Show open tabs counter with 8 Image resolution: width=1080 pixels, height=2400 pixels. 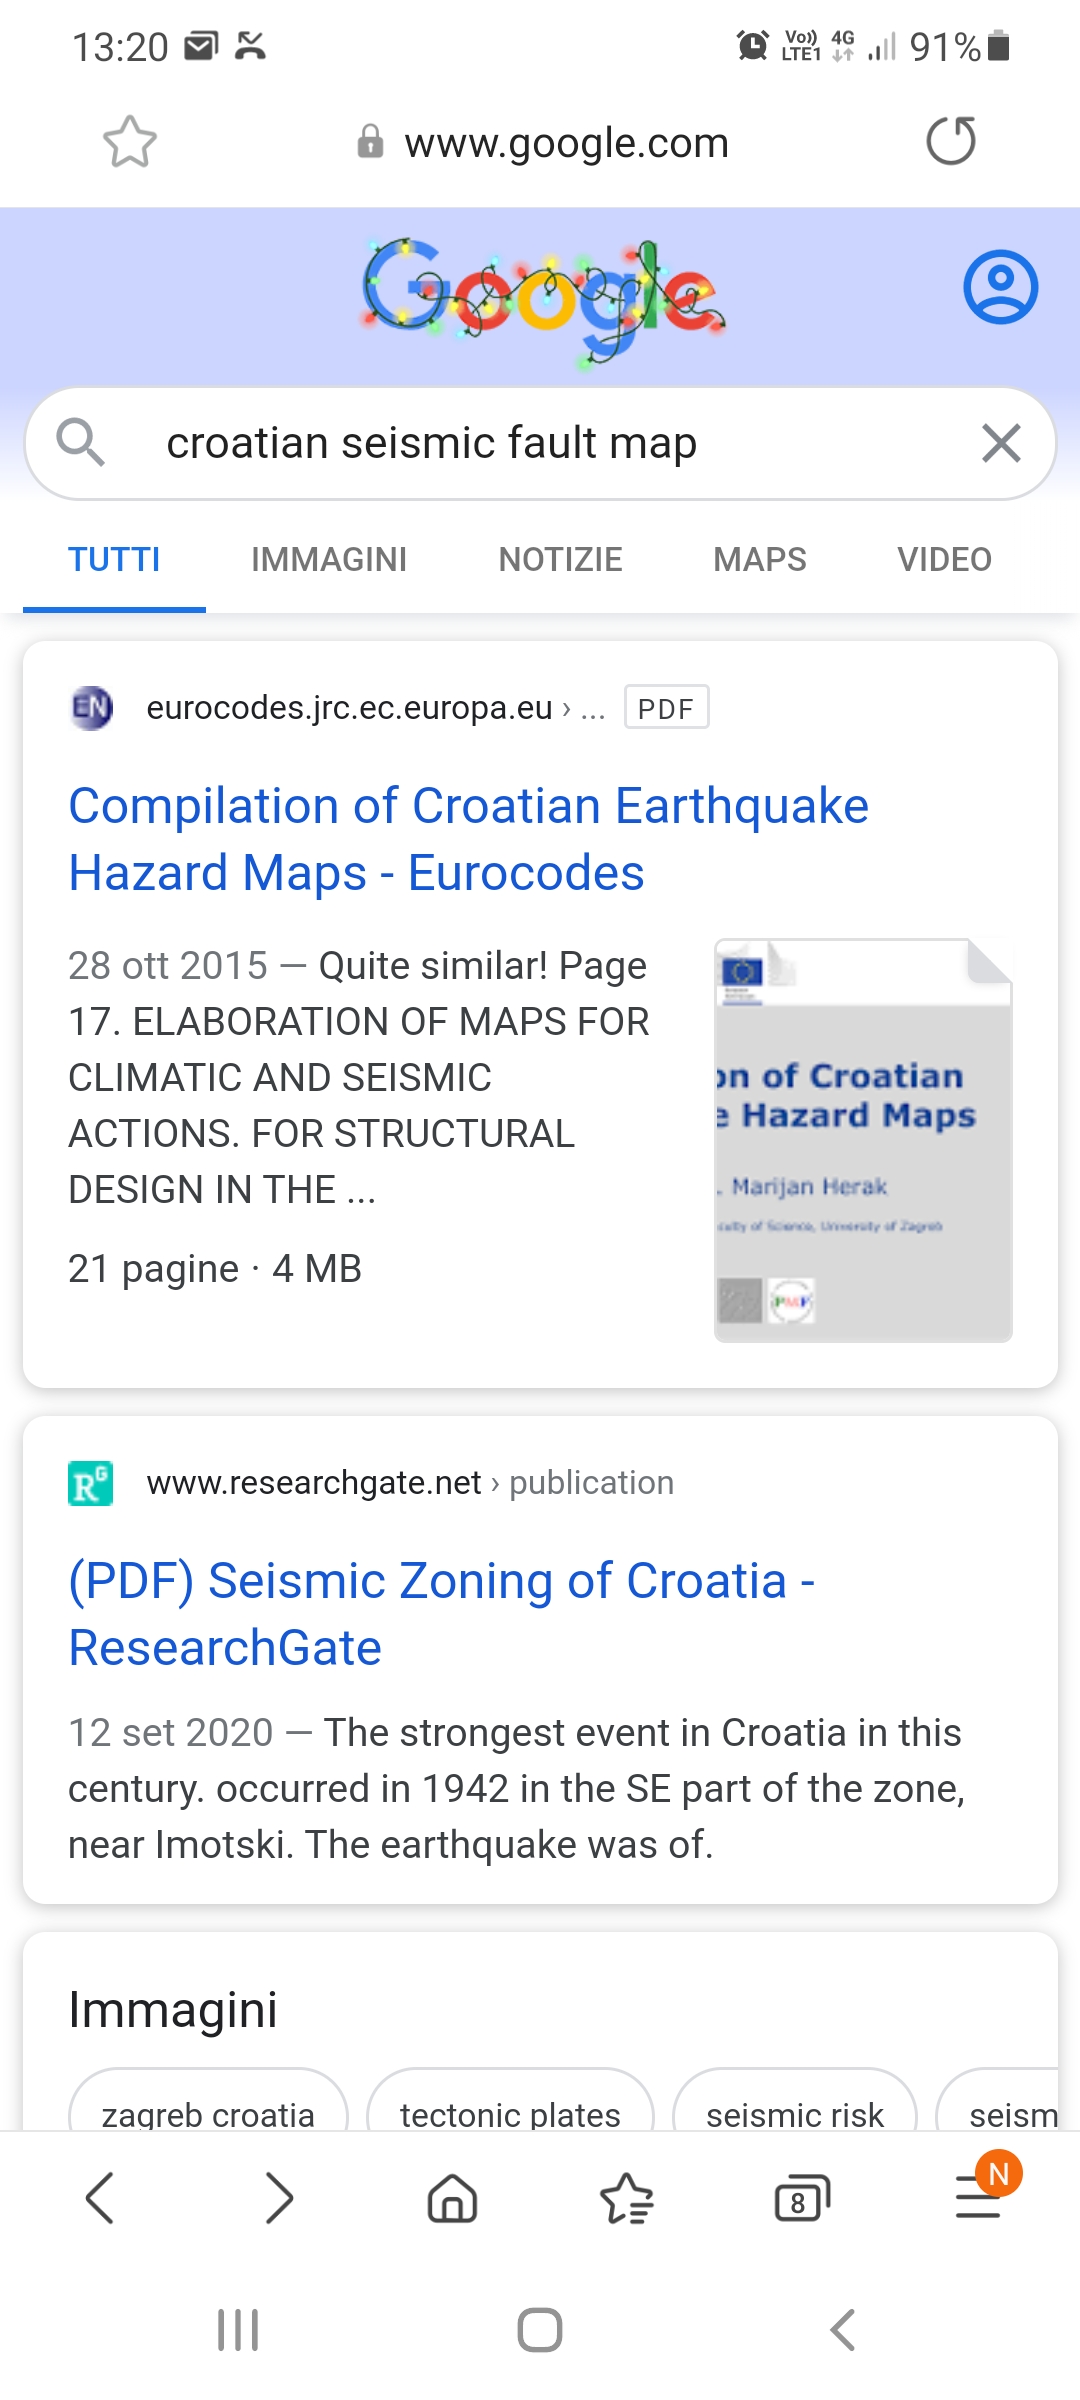(802, 2198)
